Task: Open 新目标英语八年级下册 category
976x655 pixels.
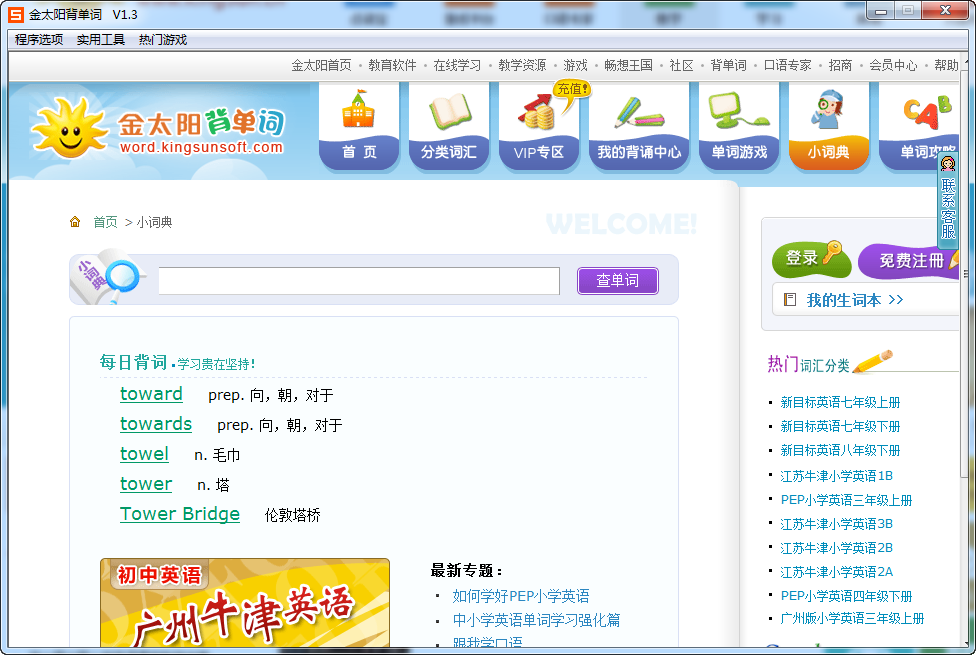Action: coord(840,450)
